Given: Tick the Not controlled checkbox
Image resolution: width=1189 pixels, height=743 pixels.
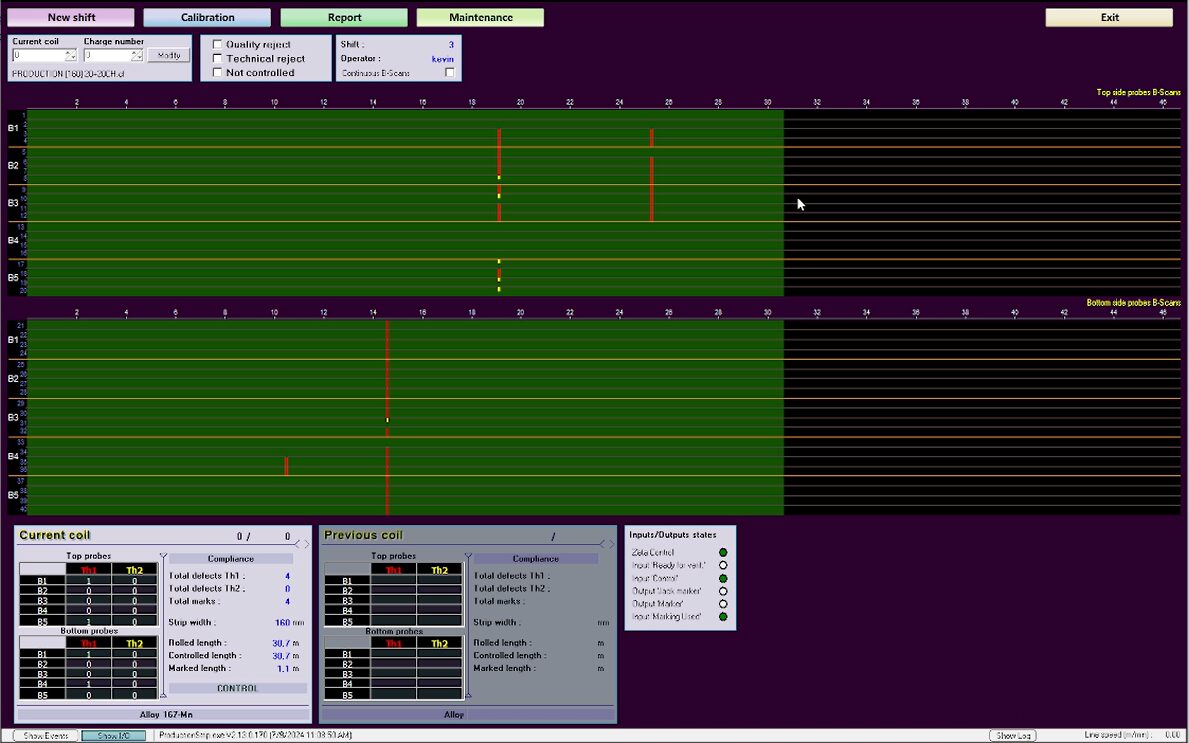Looking at the screenshot, I should [x=218, y=73].
